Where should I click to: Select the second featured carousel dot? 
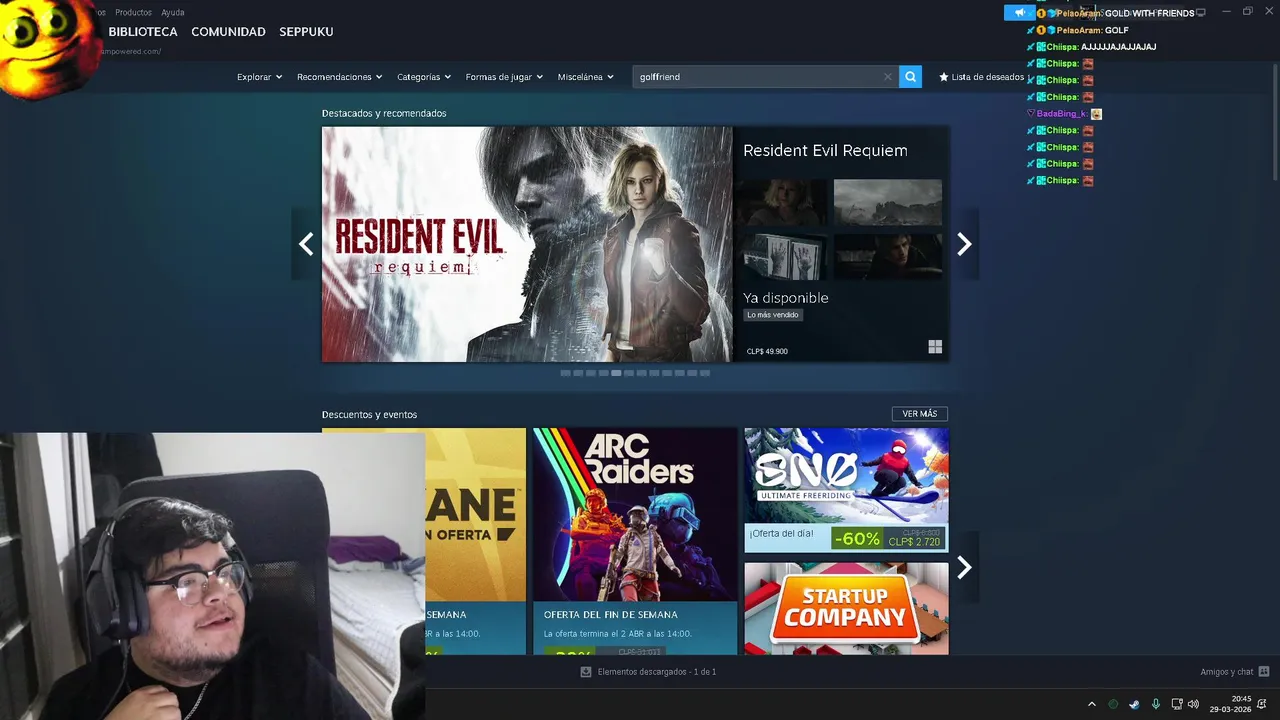(x=578, y=373)
